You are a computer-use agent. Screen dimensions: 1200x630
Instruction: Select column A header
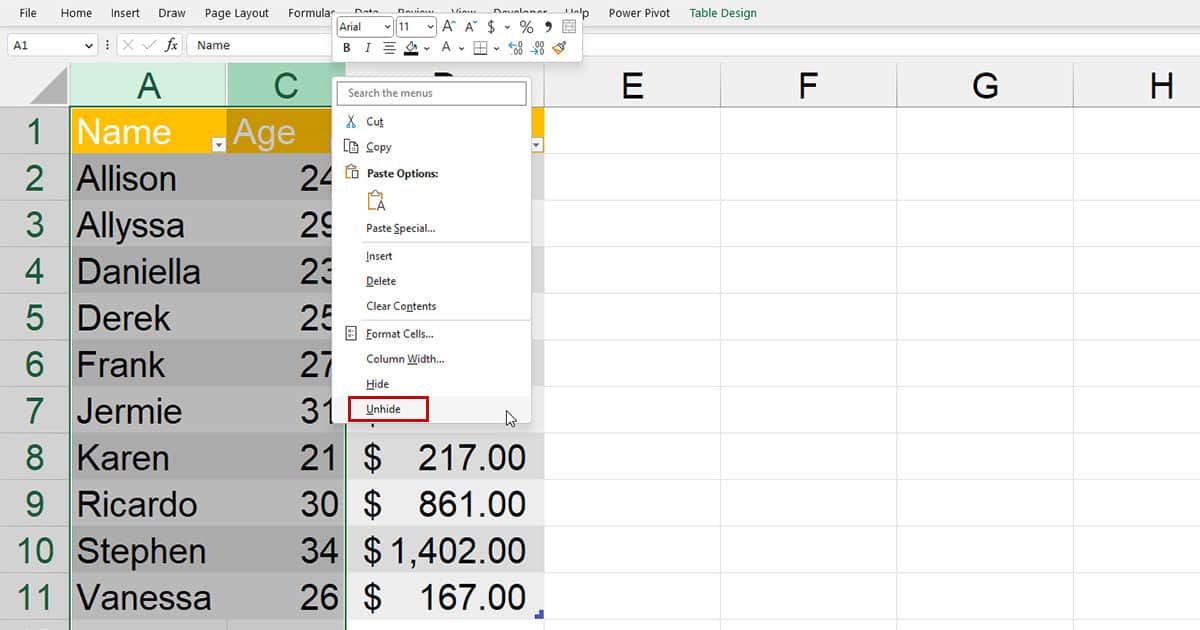click(149, 86)
